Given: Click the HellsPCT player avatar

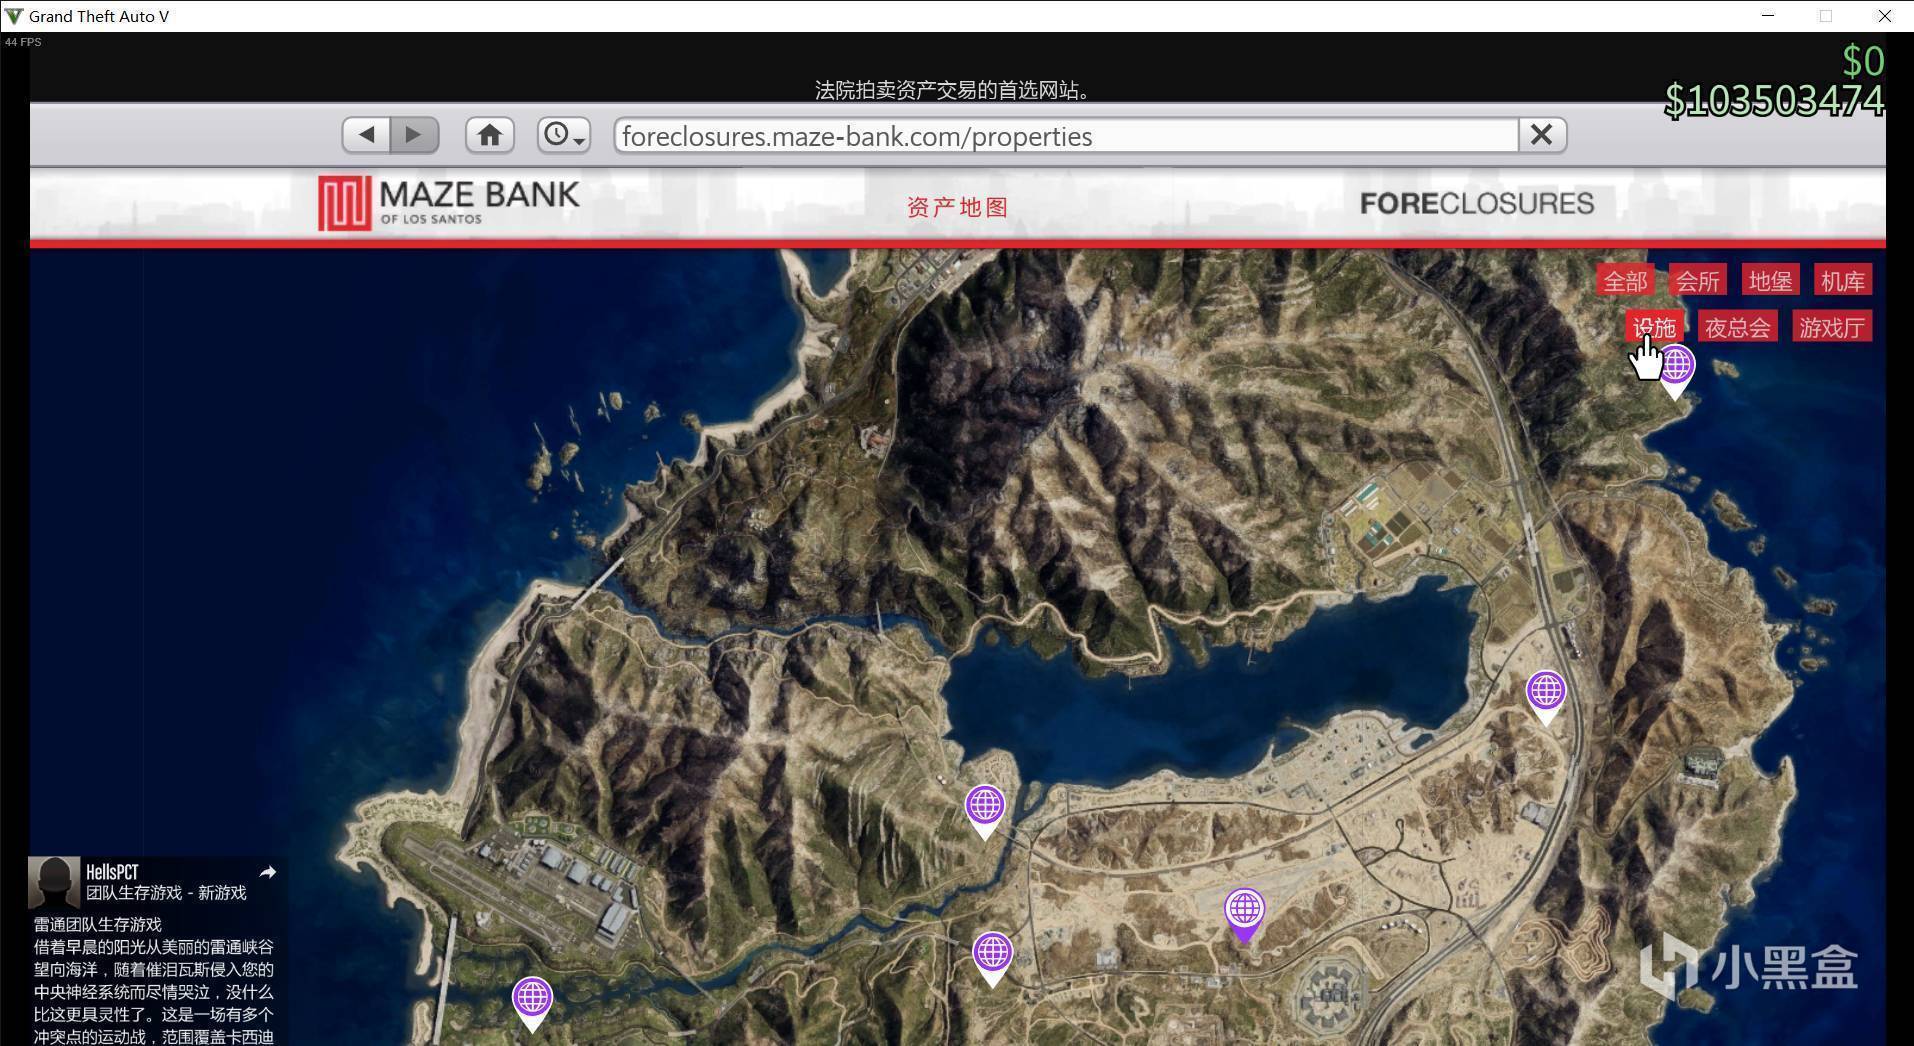Looking at the screenshot, I should pos(54,882).
